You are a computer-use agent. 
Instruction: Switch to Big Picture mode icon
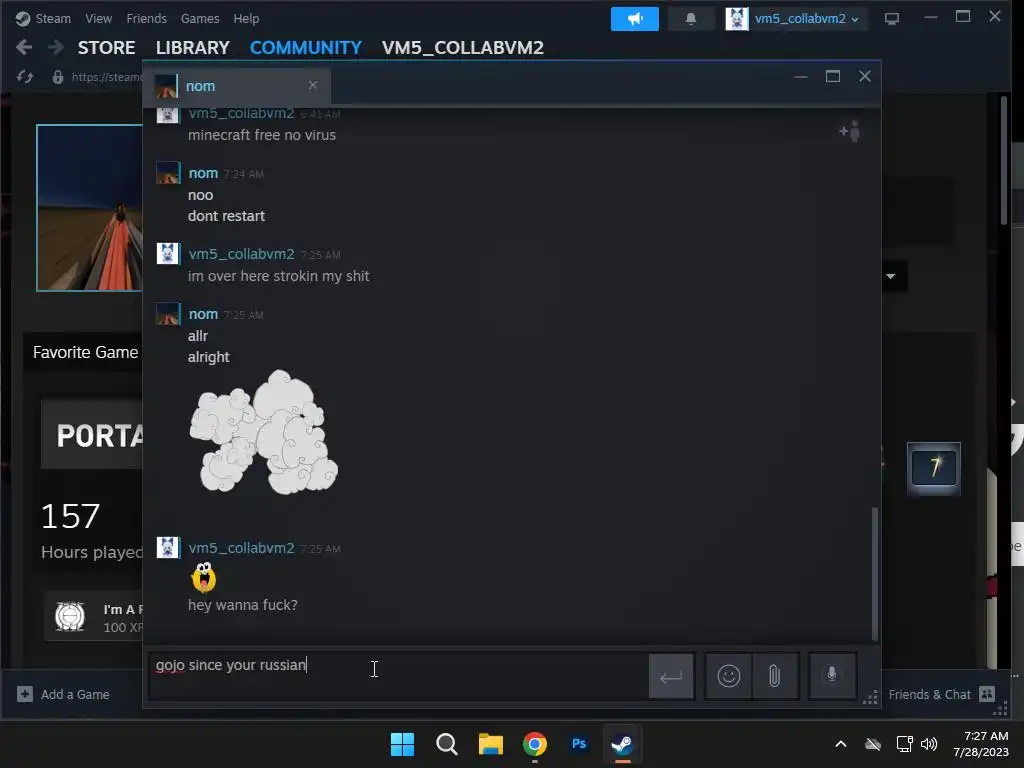tap(892, 19)
